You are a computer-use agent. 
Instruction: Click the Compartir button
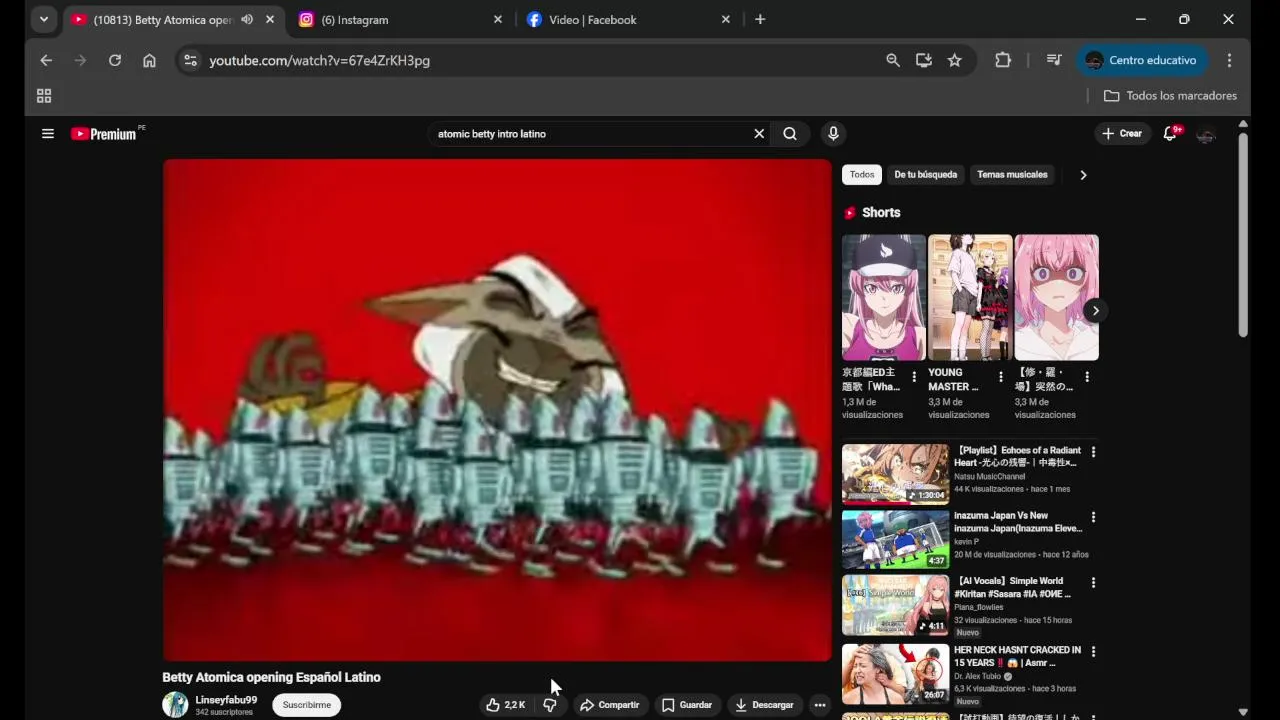pyautogui.click(x=609, y=705)
